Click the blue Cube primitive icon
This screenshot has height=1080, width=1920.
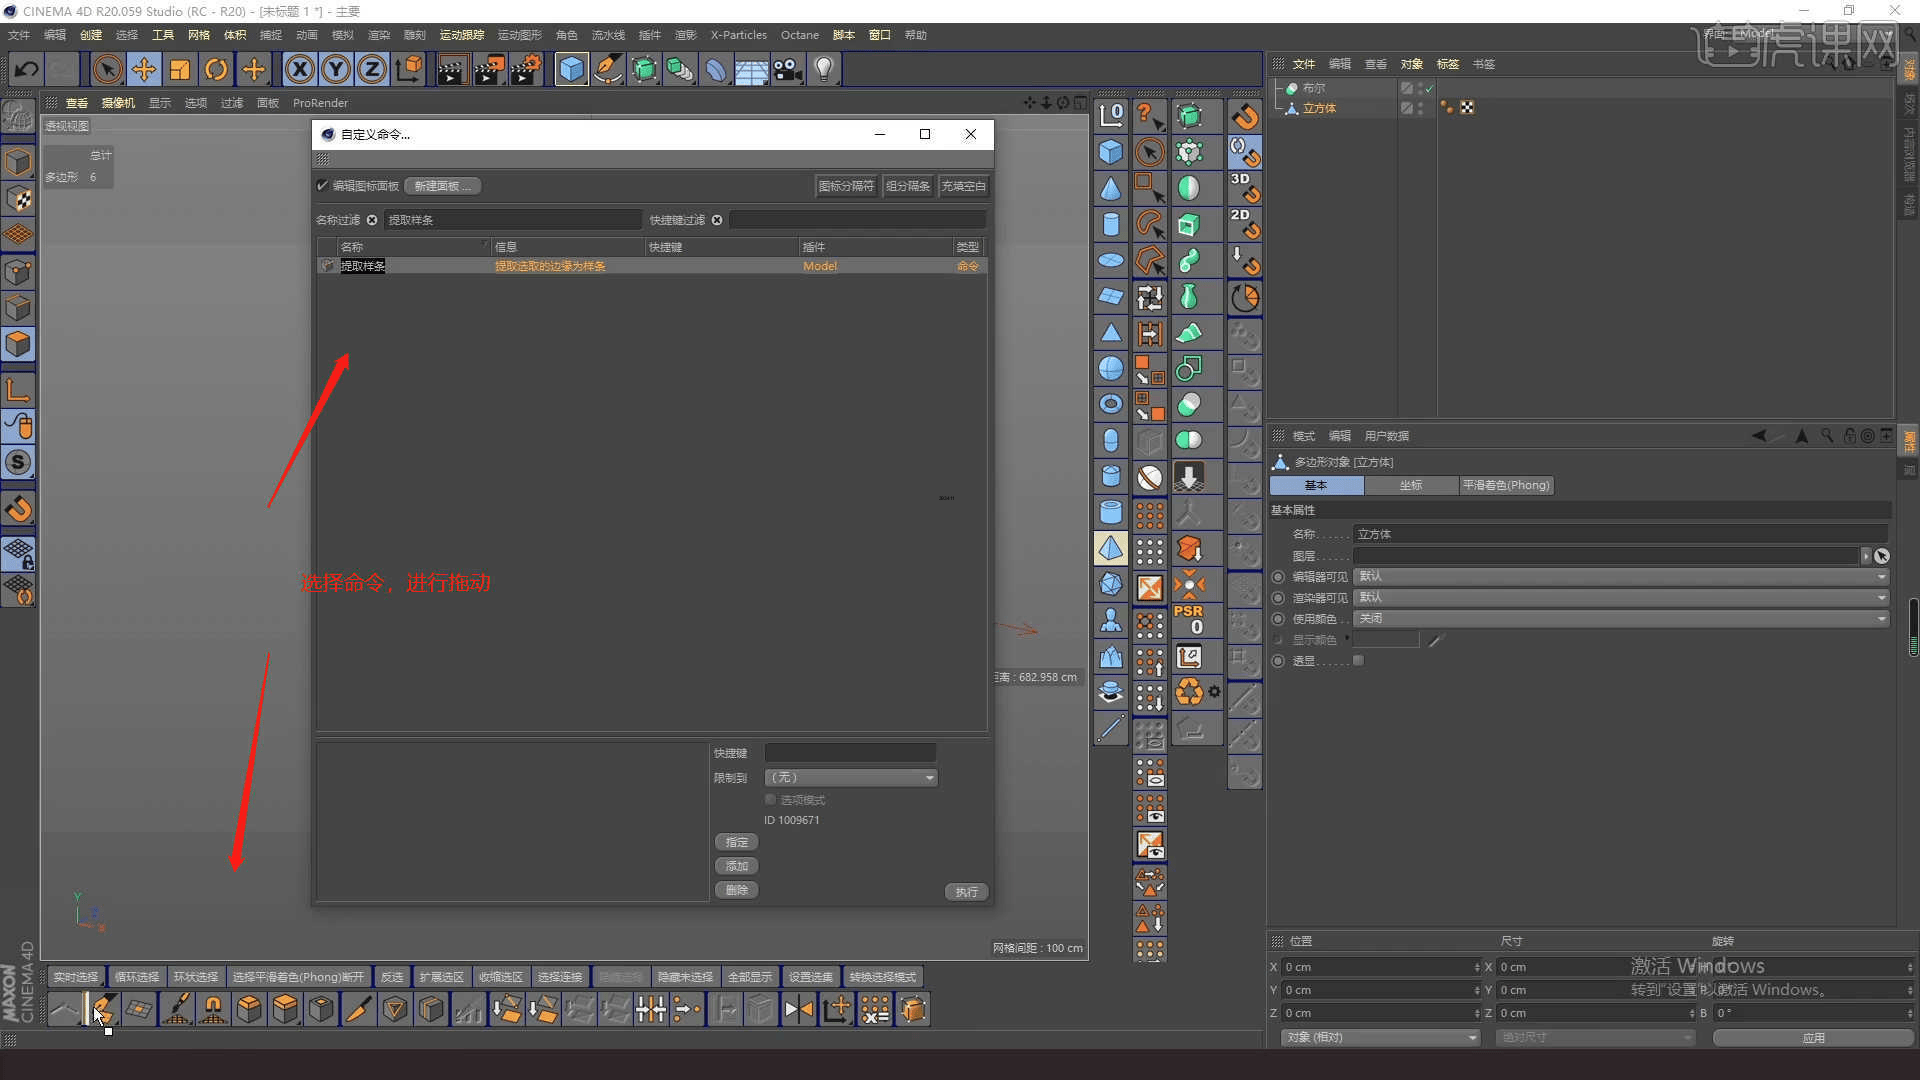click(571, 69)
